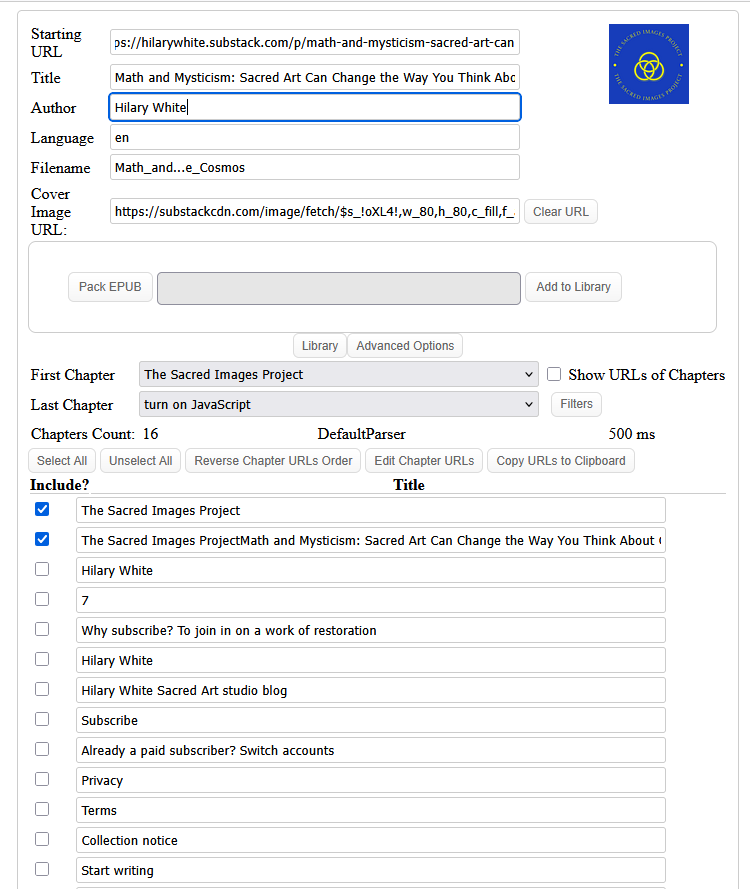The height and width of the screenshot is (889, 750).
Task: Click Unselect All chapters
Action: pos(141,461)
